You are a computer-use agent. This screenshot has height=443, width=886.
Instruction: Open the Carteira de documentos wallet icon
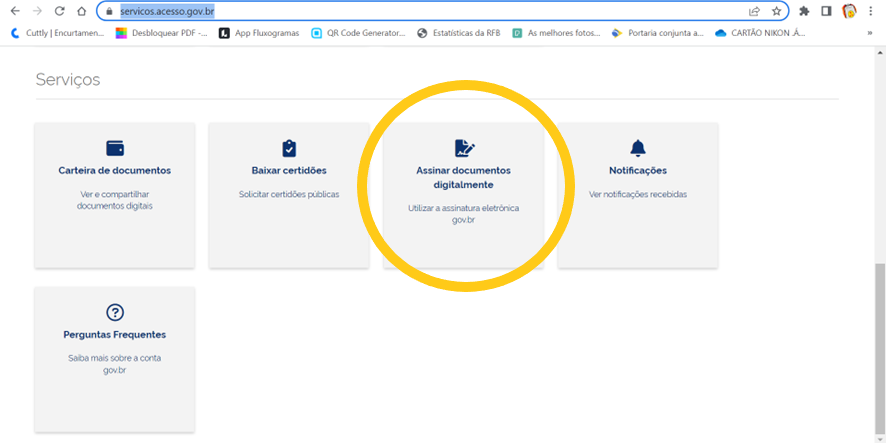pos(114,148)
